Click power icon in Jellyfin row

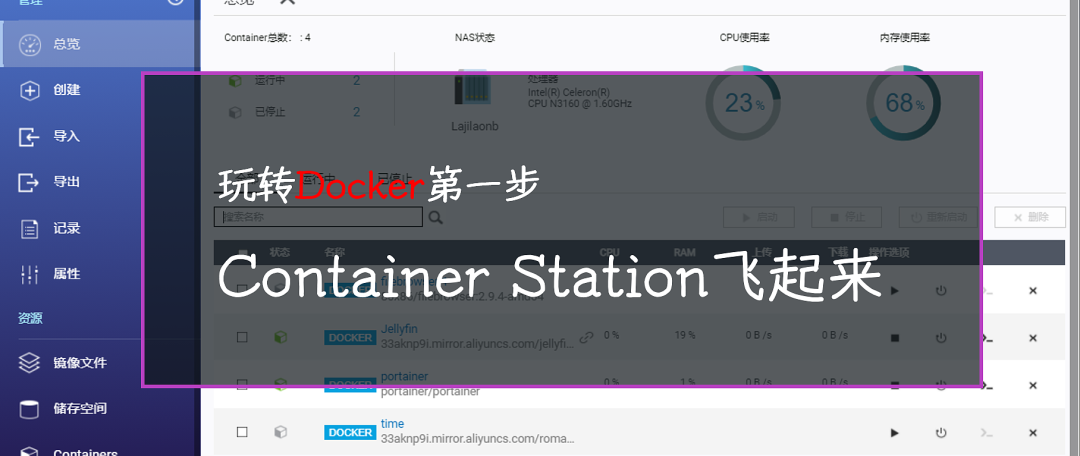[941, 338]
